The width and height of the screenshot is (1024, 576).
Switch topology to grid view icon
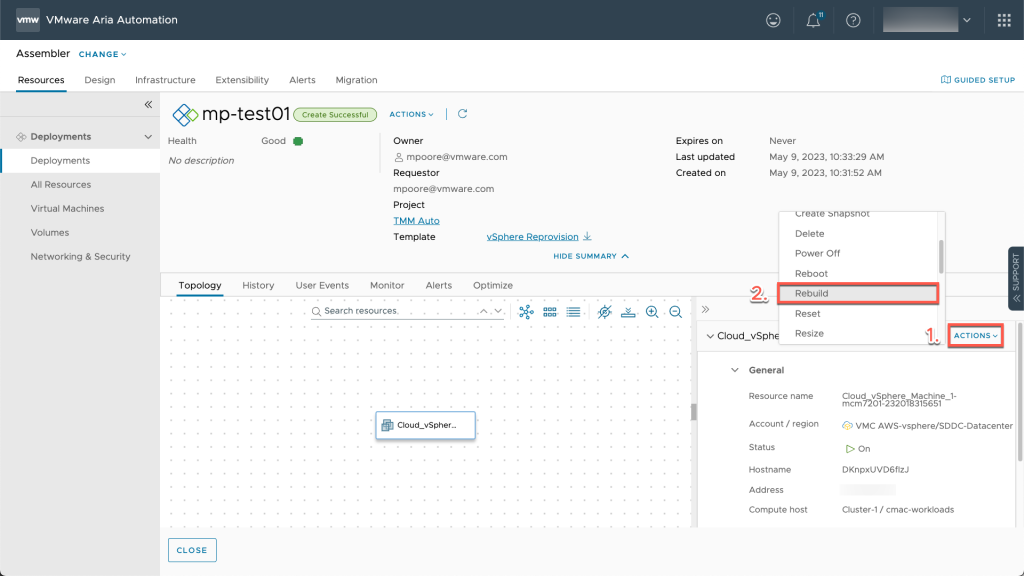click(x=550, y=312)
